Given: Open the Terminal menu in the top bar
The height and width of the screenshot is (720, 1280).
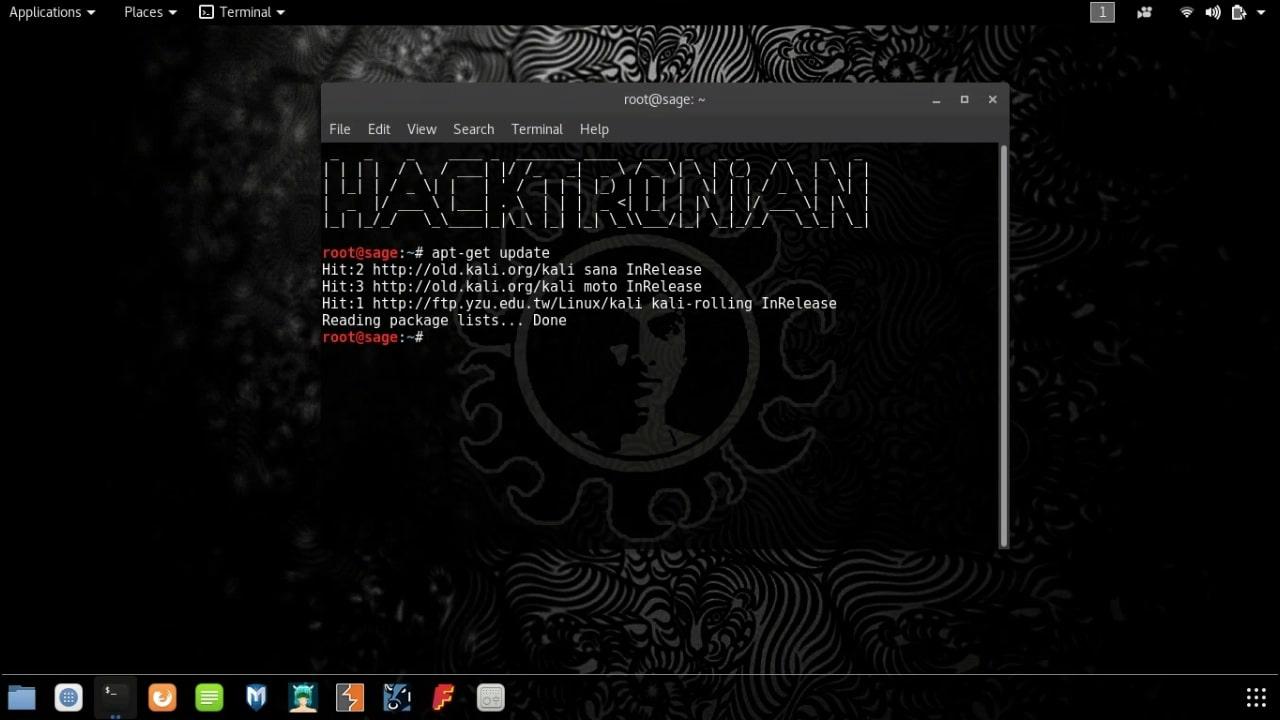Looking at the screenshot, I should 241,12.
